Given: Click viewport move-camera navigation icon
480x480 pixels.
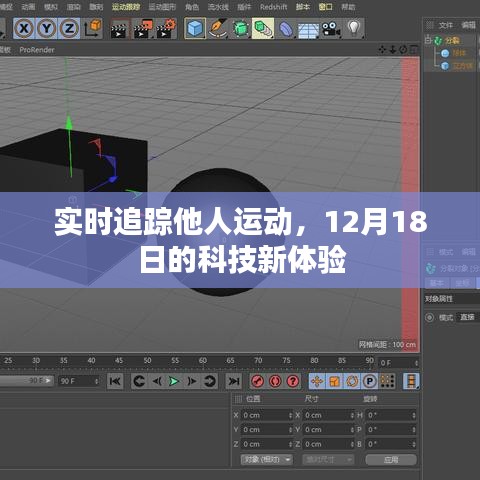Looking at the screenshot, I should (x=382, y=50).
